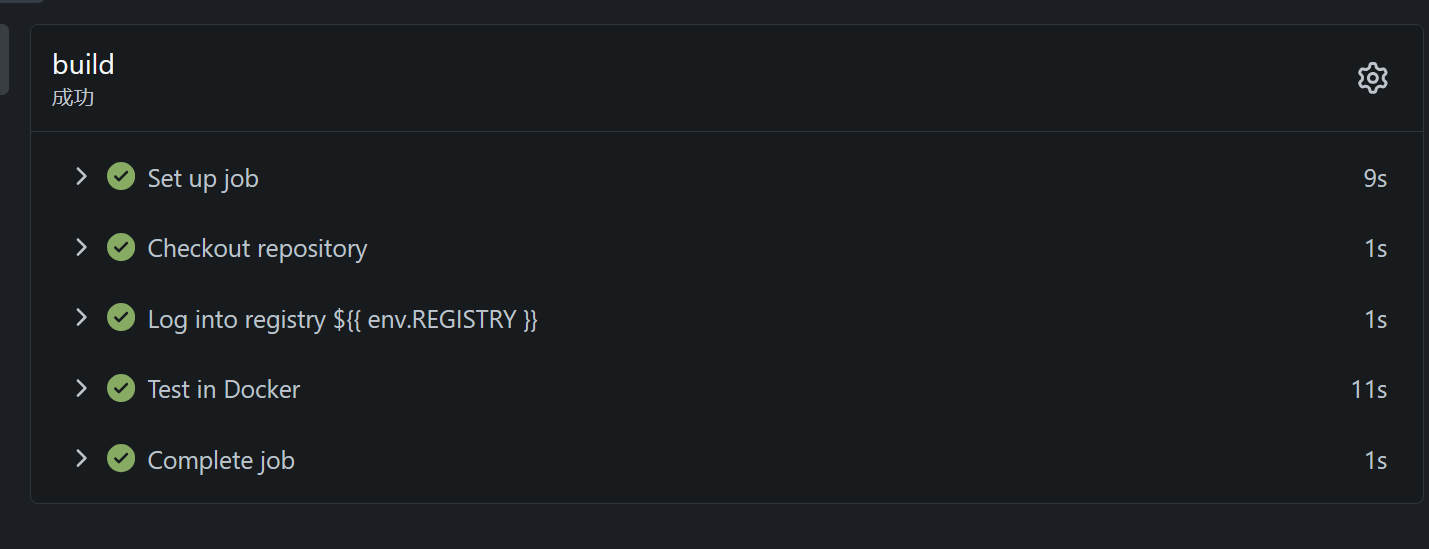Click the build job title
The height and width of the screenshot is (549, 1429).
[83, 64]
